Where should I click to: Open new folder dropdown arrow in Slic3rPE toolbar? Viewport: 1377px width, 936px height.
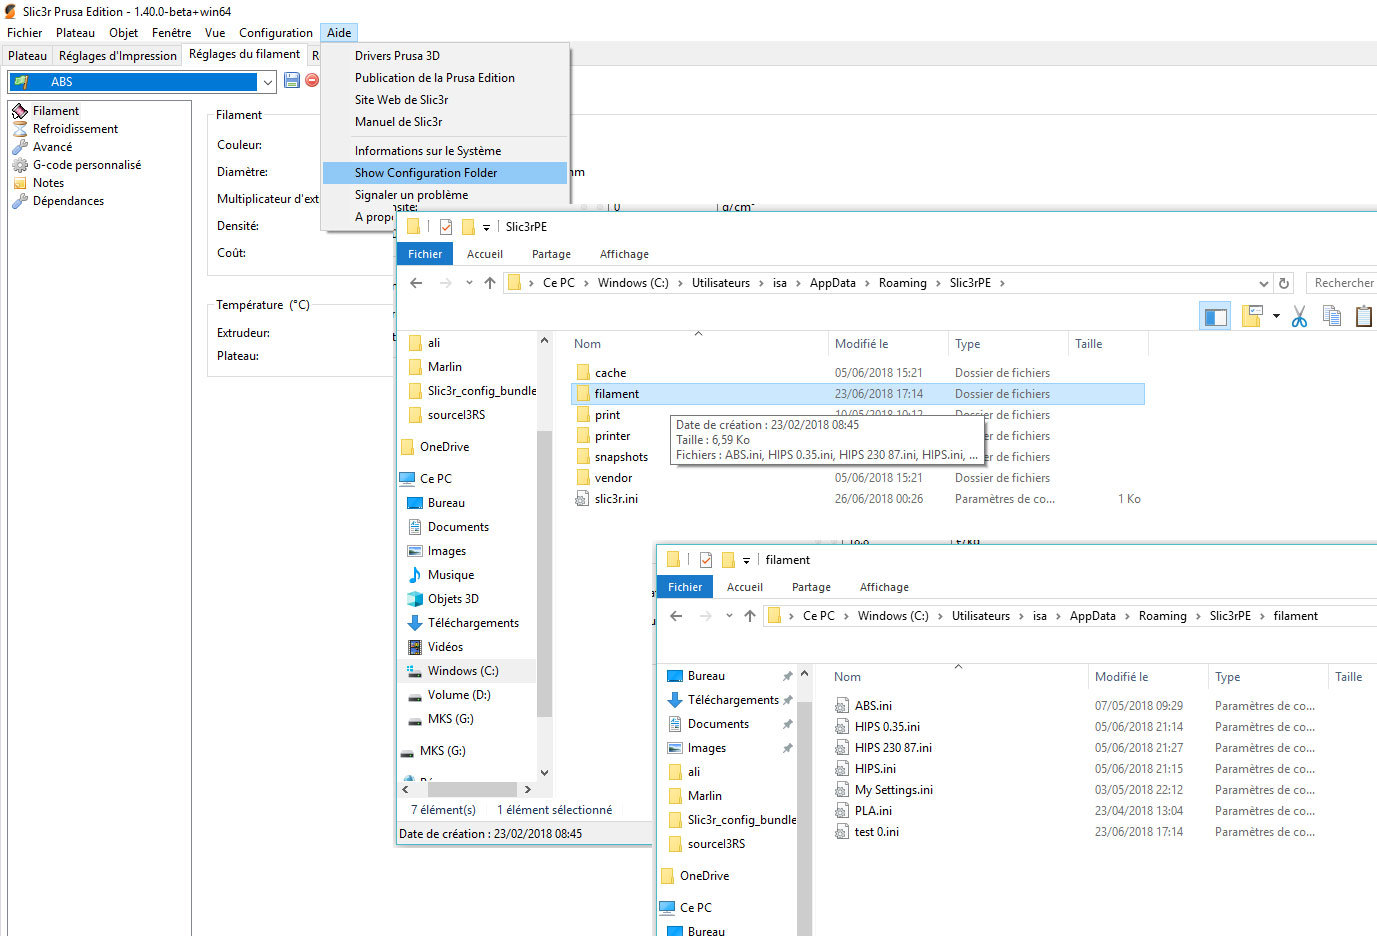[x=1276, y=317]
